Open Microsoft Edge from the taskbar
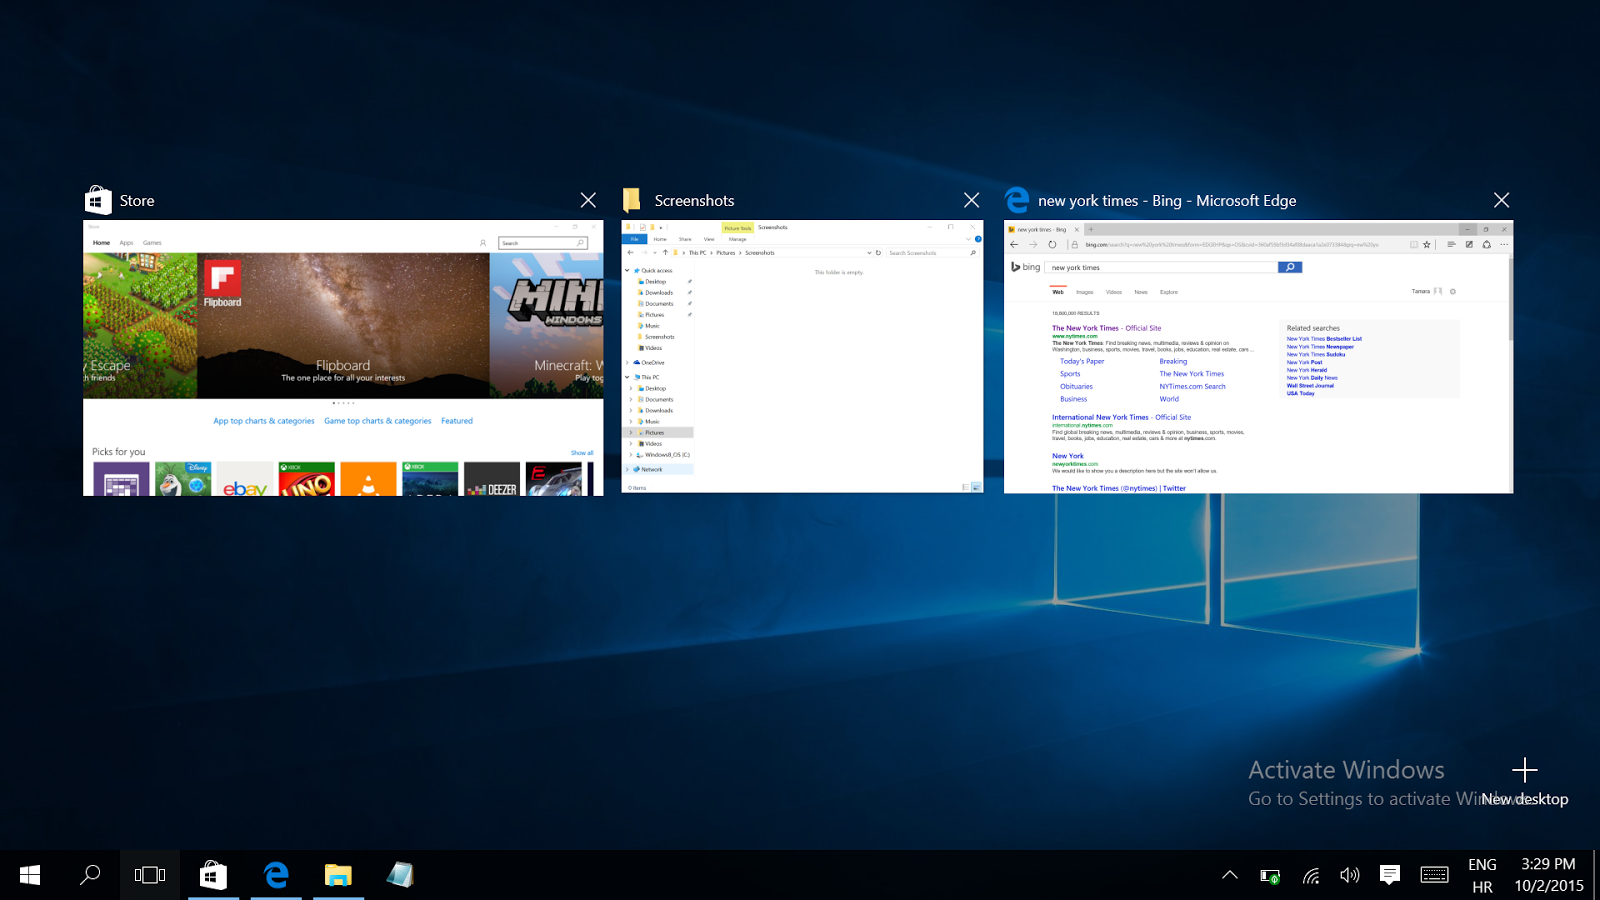The image size is (1600, 900). [x=276, y=875]
